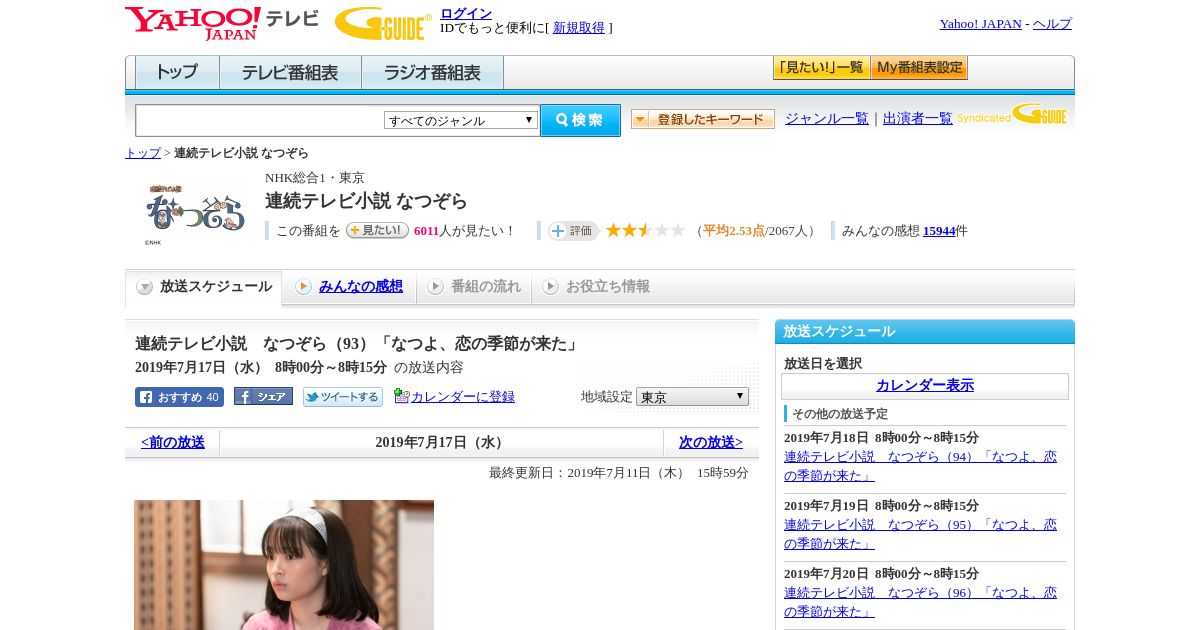Image resolution: width=1200 pixels, height=630 pixels.
Task: Open the なつぞら（95）episode link
Action: click(x=920, y=534)
